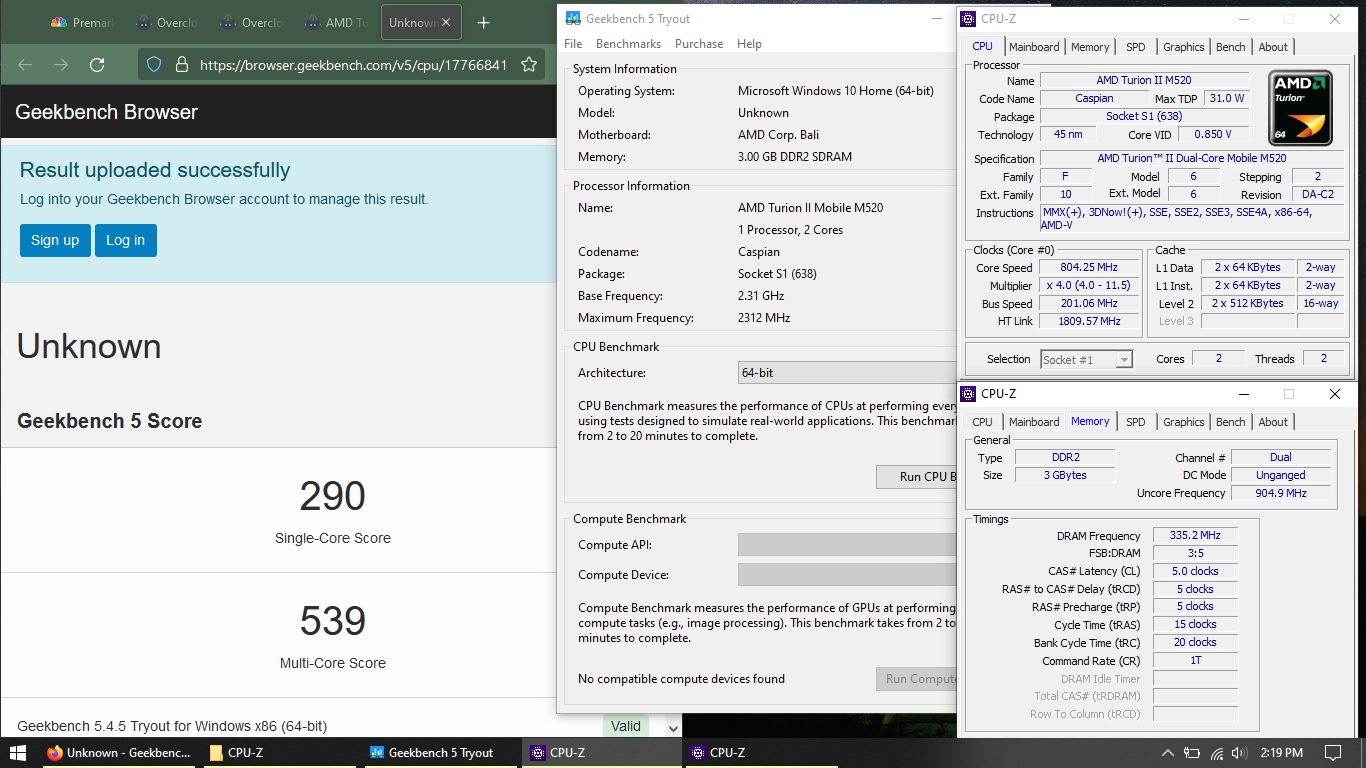Expand the Architecture 64-bit dropdown

click(x=847, y=373)
